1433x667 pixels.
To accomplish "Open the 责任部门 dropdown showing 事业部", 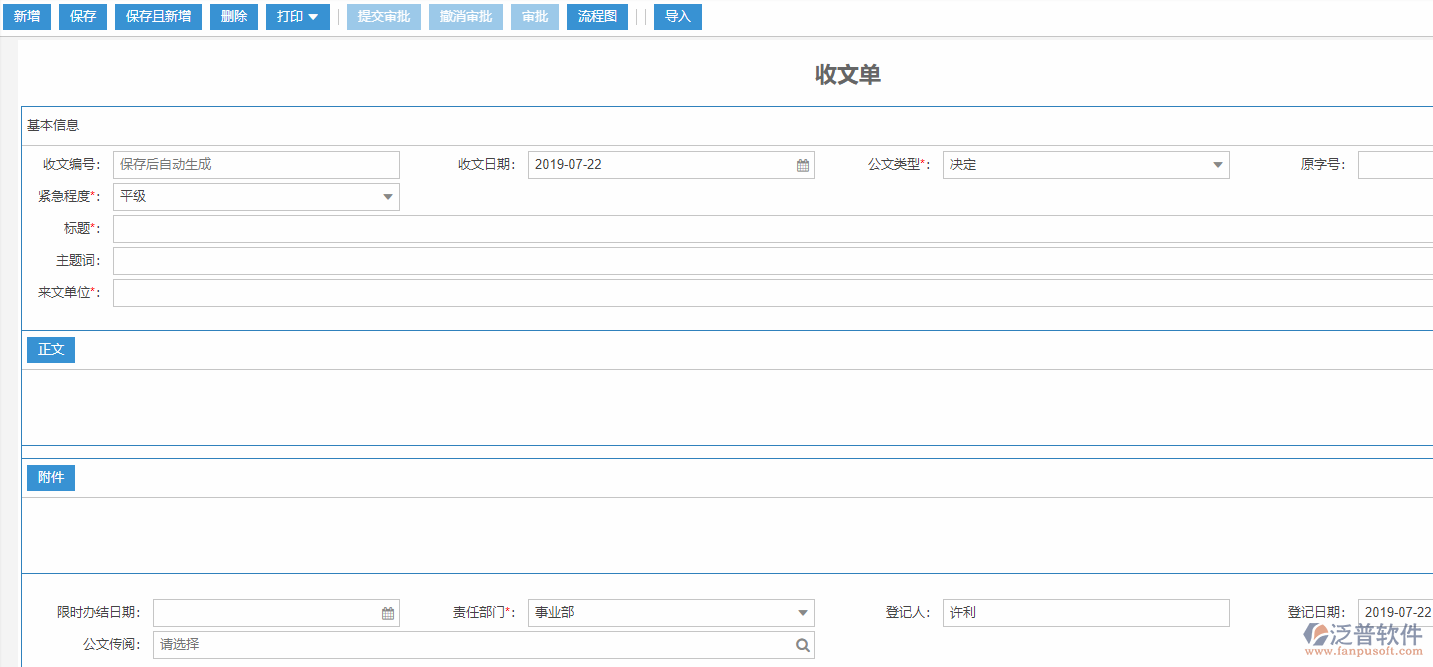I will 800,613.
